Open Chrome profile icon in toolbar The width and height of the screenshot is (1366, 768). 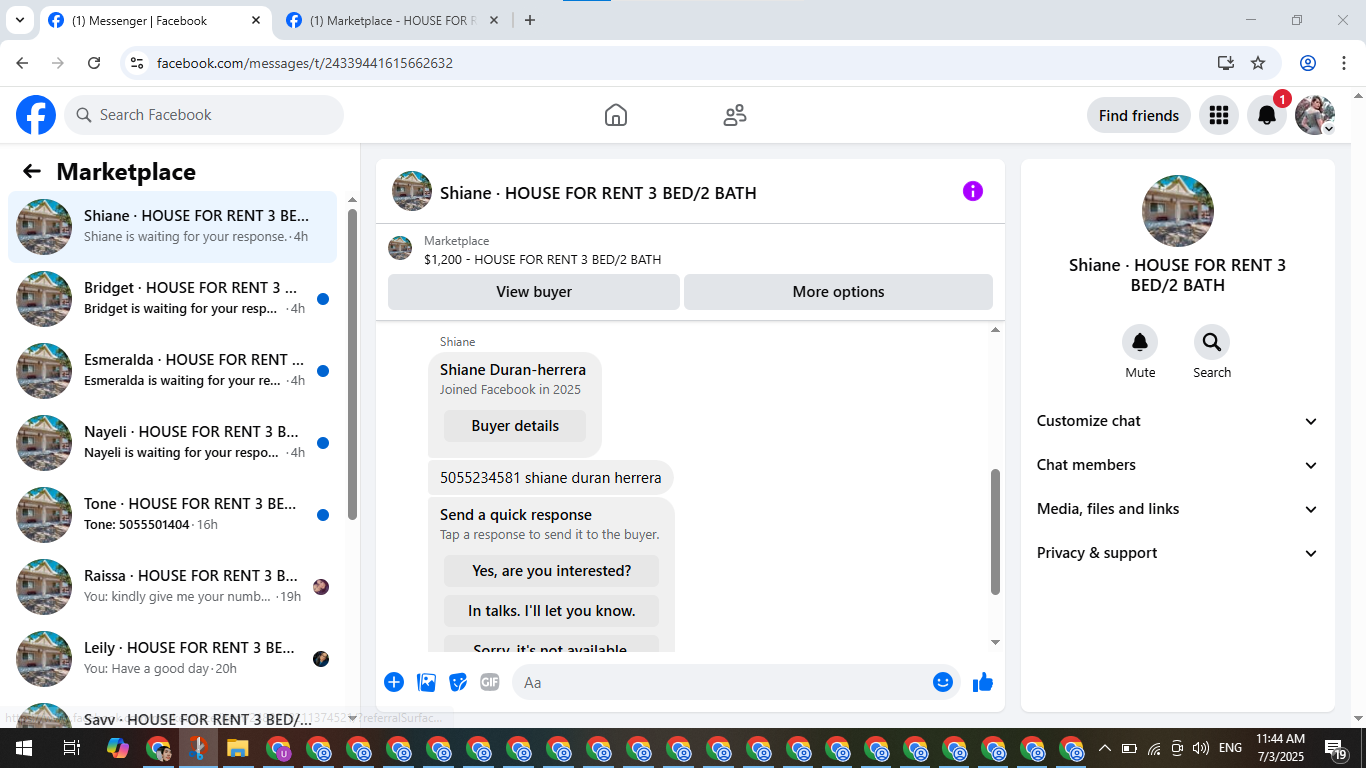pos(1308,63)
